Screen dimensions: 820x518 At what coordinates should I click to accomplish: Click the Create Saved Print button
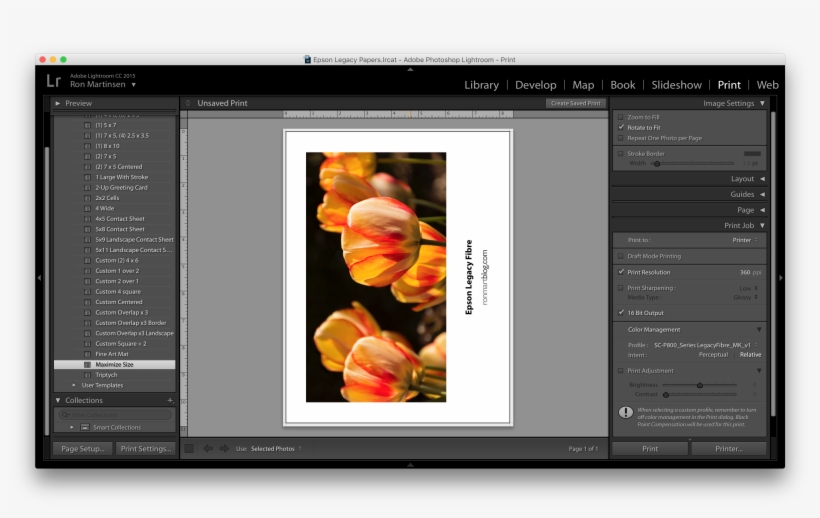click(x=575, y=103)
